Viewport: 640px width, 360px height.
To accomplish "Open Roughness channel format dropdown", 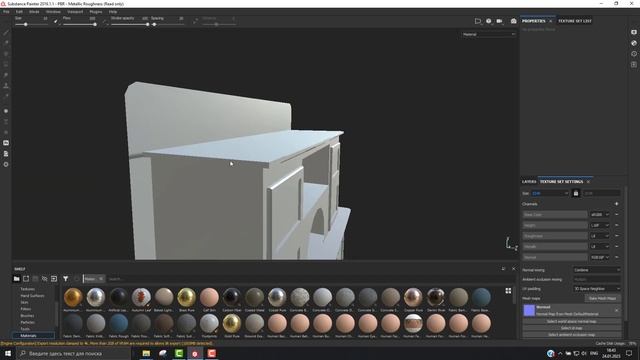I will pos(600,236).
